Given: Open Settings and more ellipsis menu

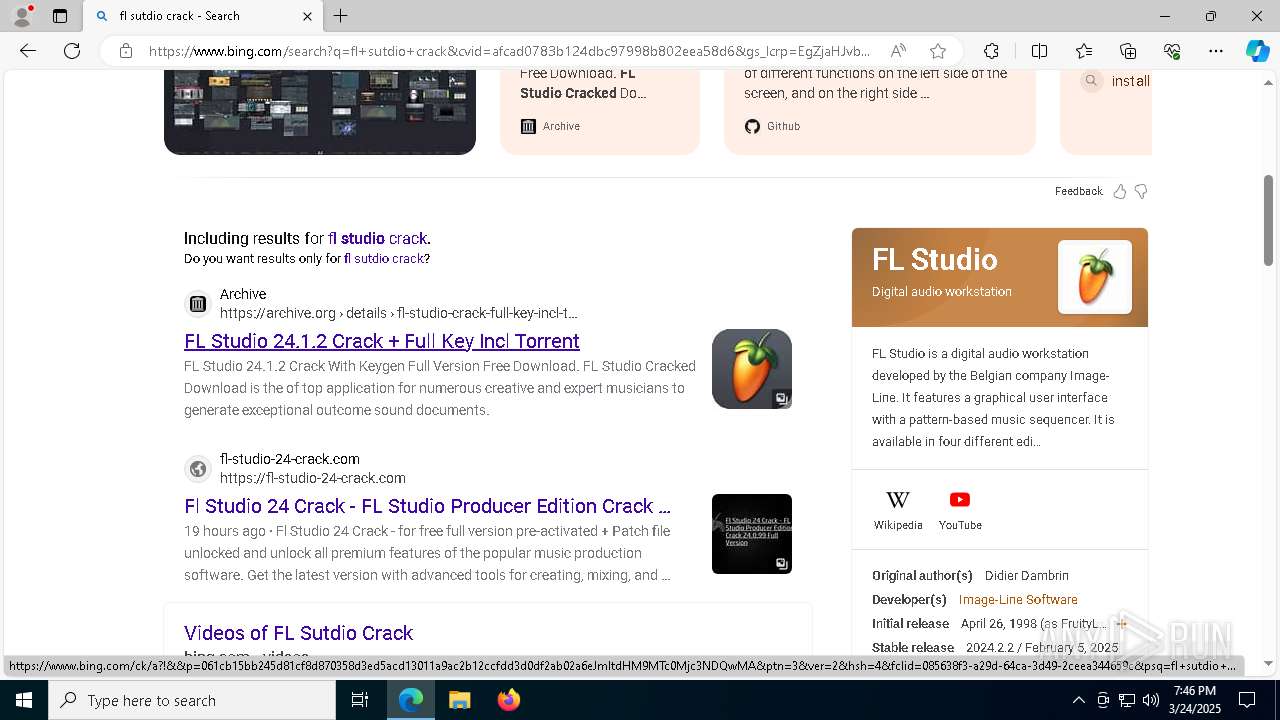Looking at the screenshot, I should coord(1216,51).
